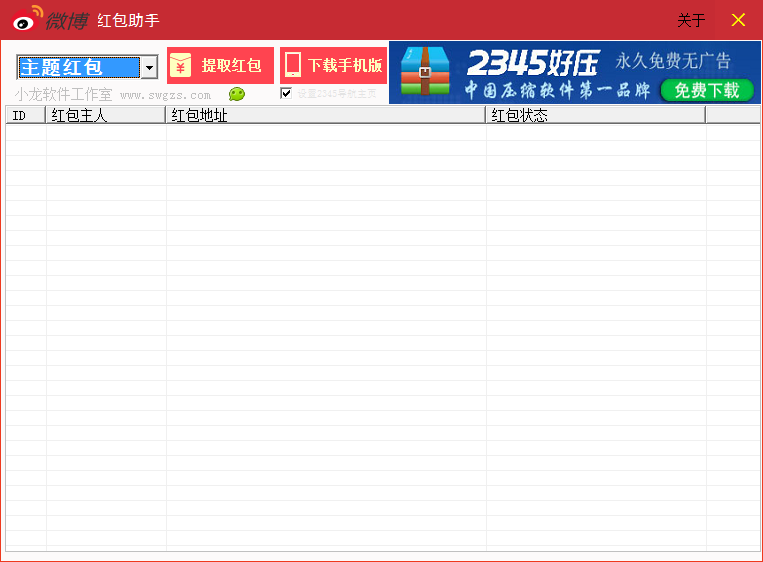
Task: Open the www.swgzs.com website link
Action: [165, 95]
